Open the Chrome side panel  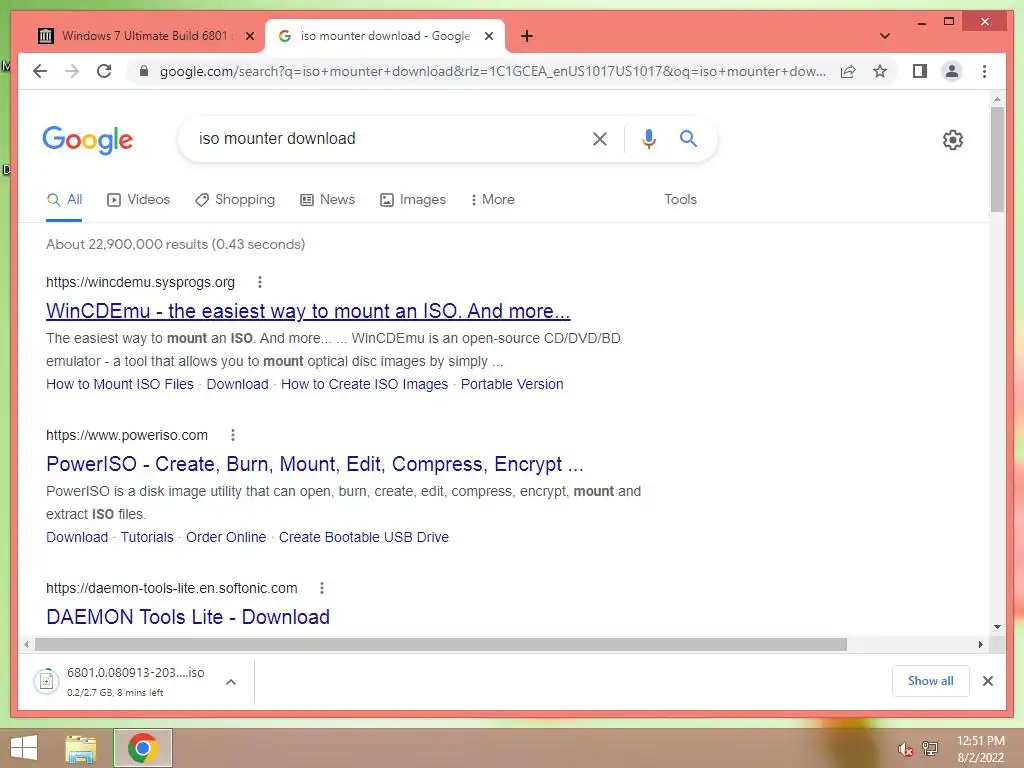[x=920, y=71]
